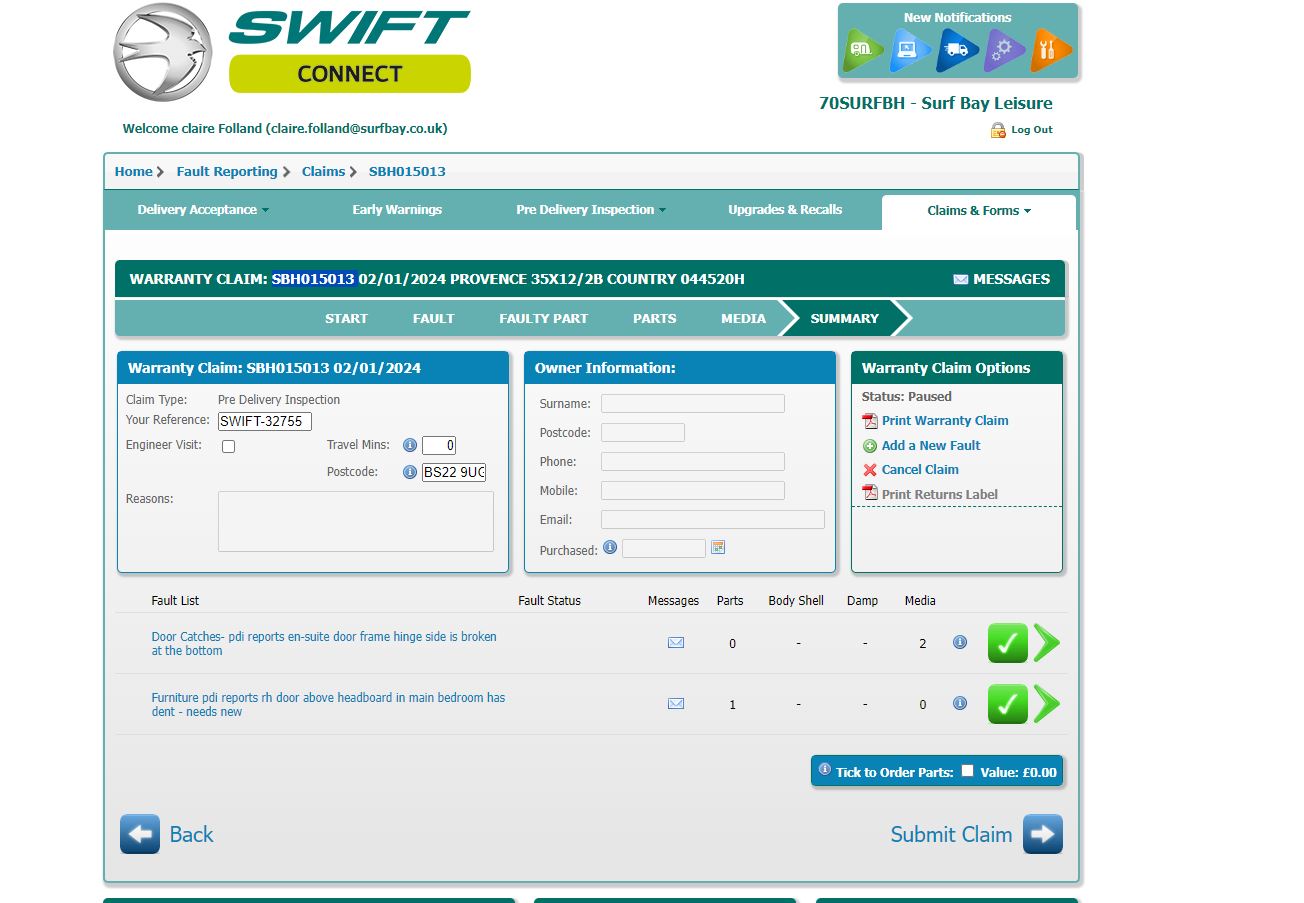The height and width of the screenshot is (903, 1304).
Task: Click the green tick on Door Catches row
Action: point(1008,643)
